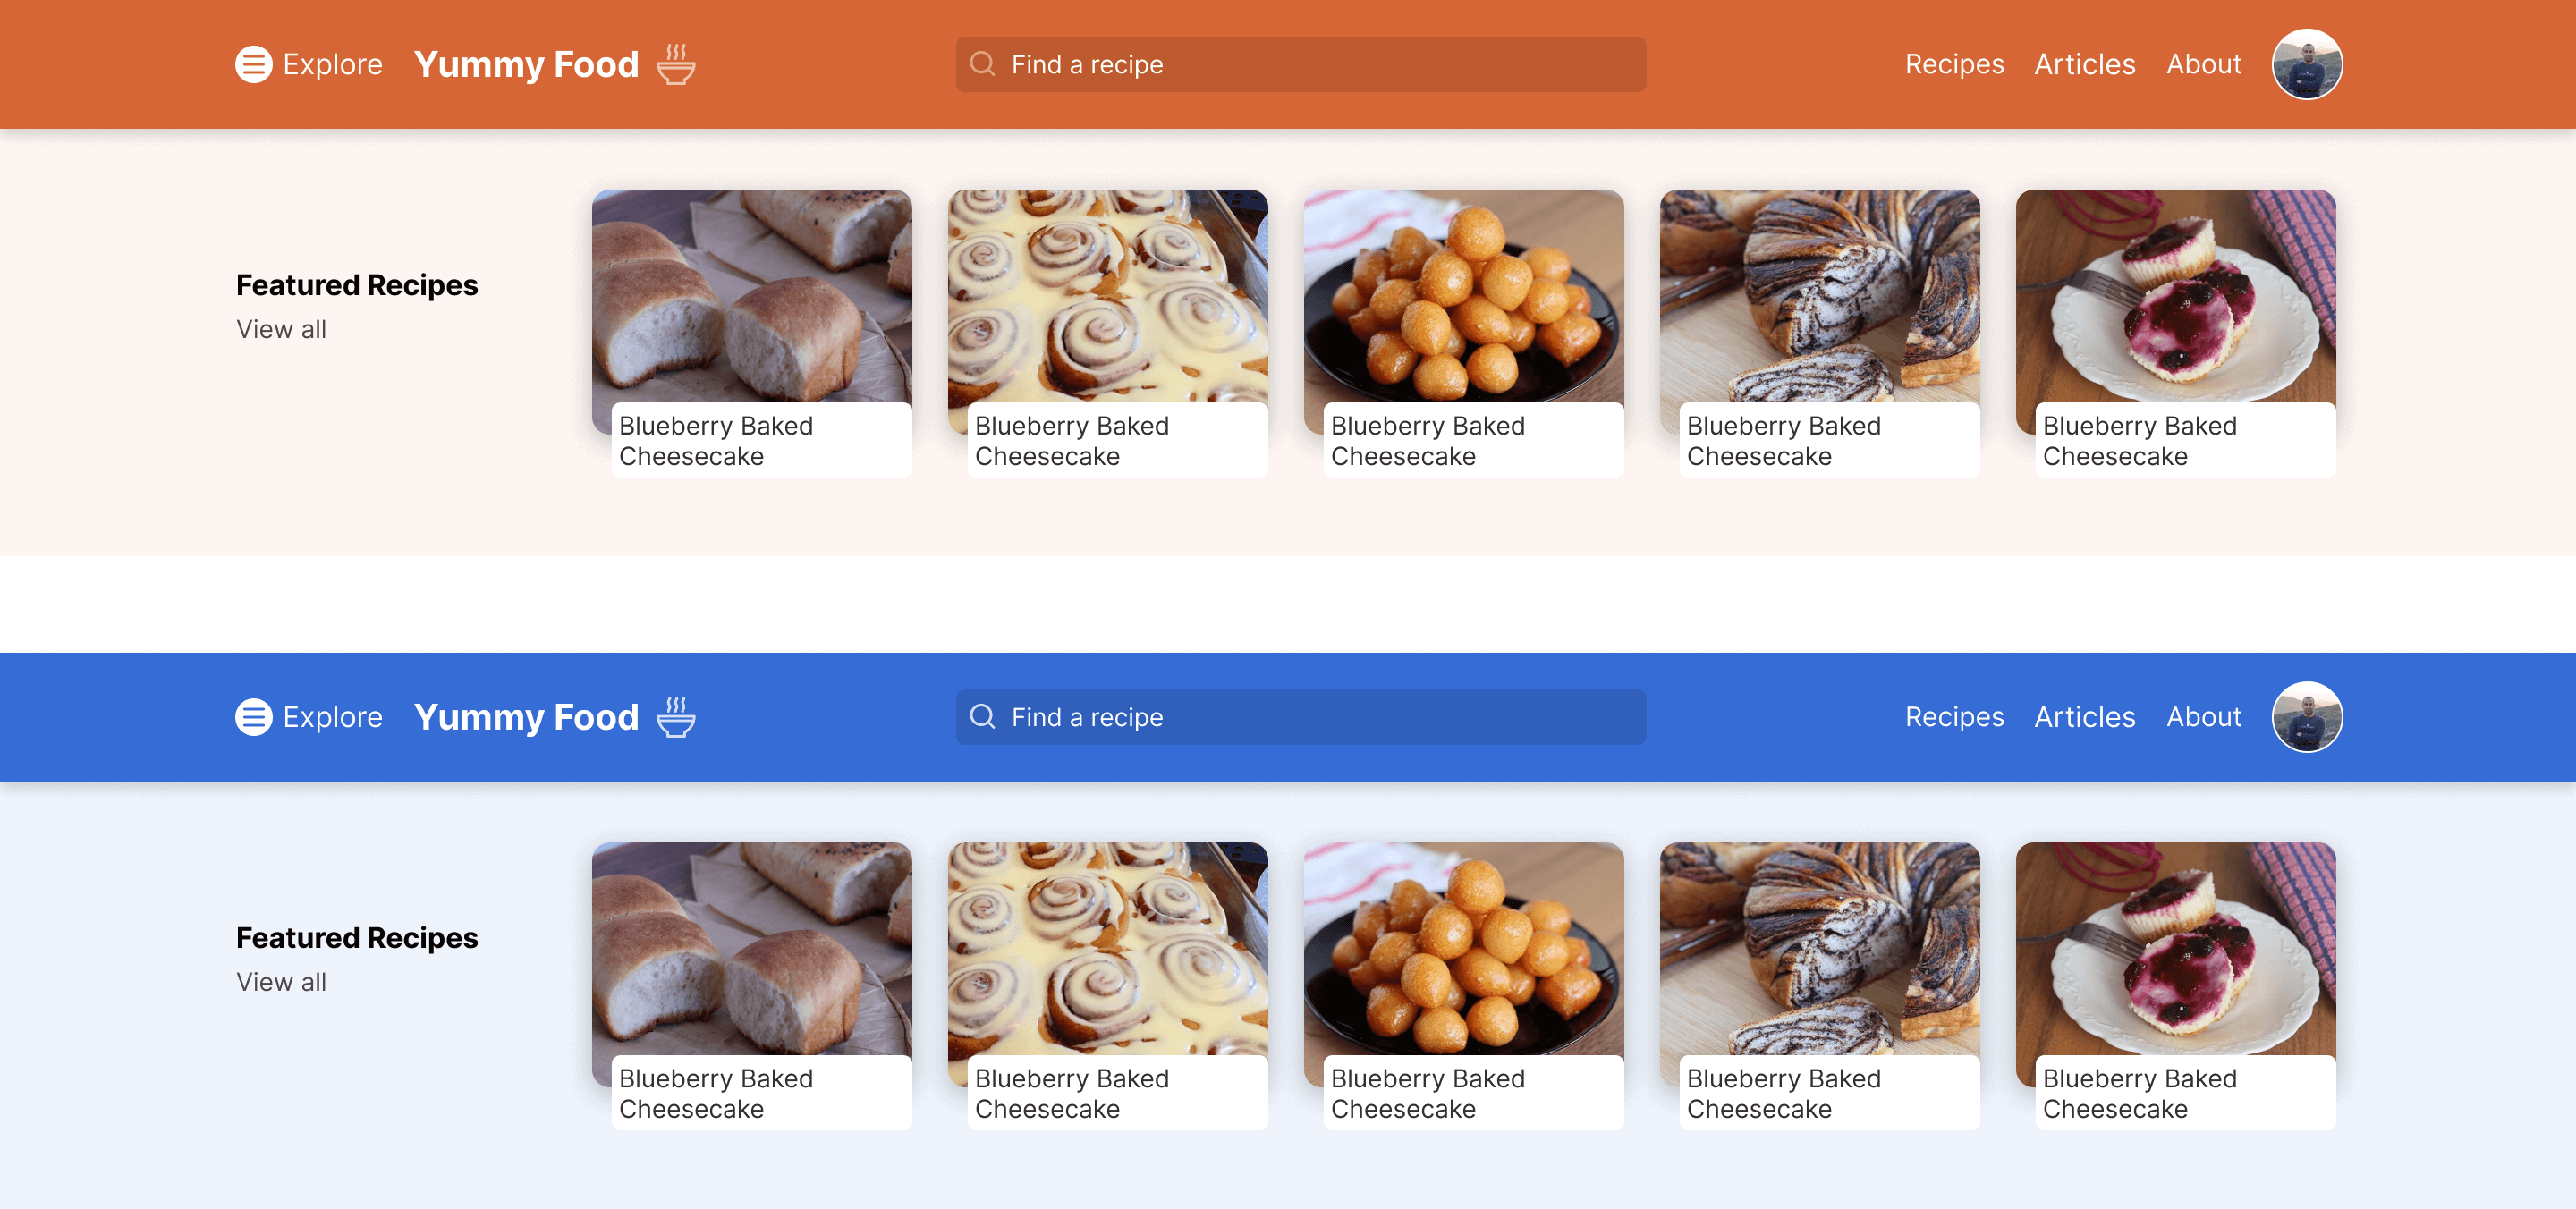Click View all under blue-themed Featured Recipes
Image resolution: width=2576 pixels, height=1209 pixels.
tap(281, 982)
